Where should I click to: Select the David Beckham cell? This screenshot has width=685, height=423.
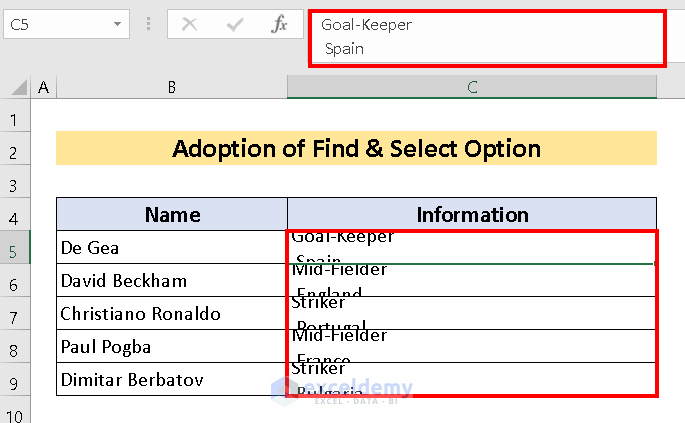click(172, 281)
